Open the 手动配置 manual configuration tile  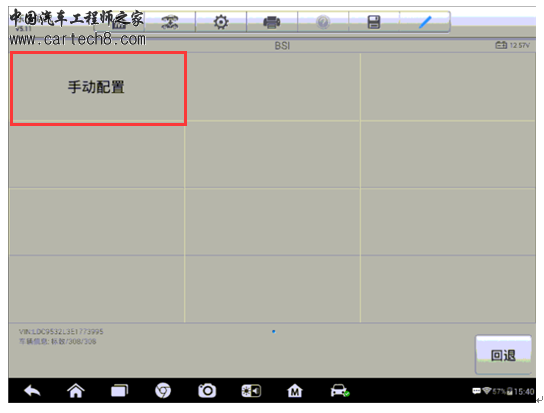coord(98,88)
